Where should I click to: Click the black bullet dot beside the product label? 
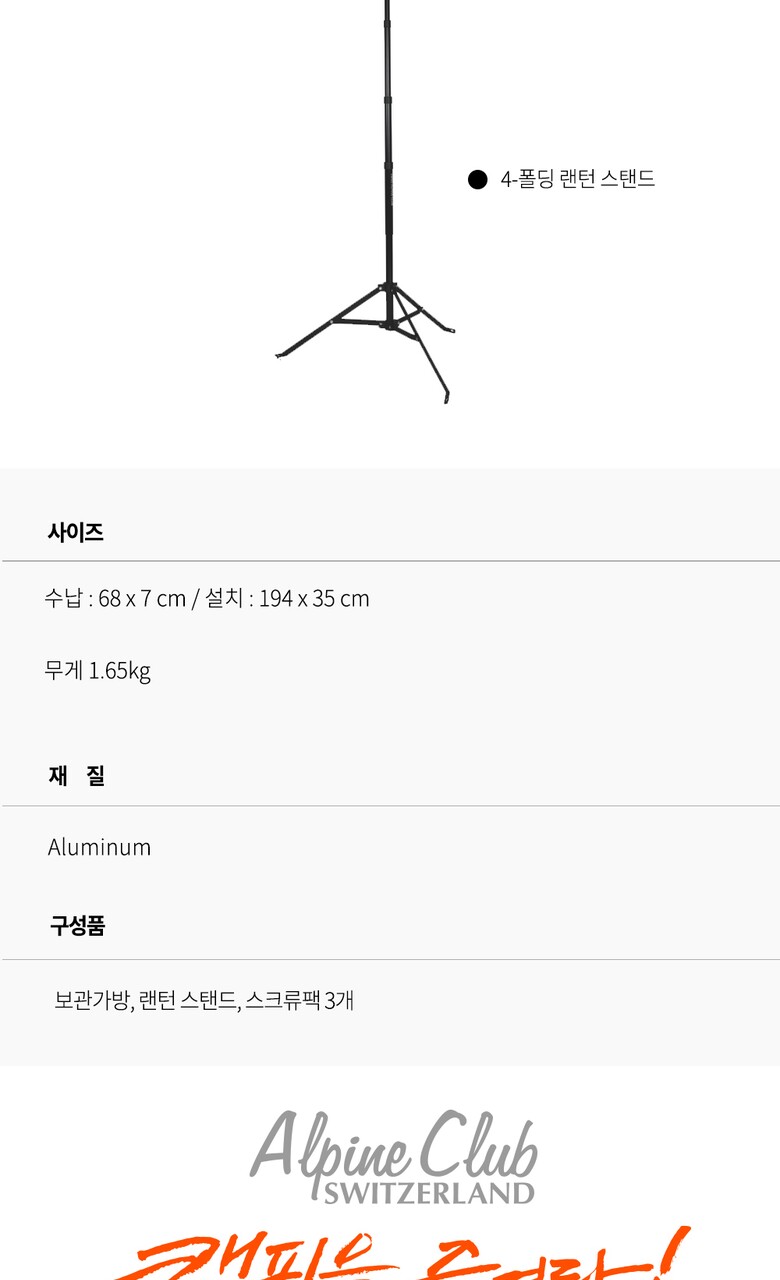point(477,180)
